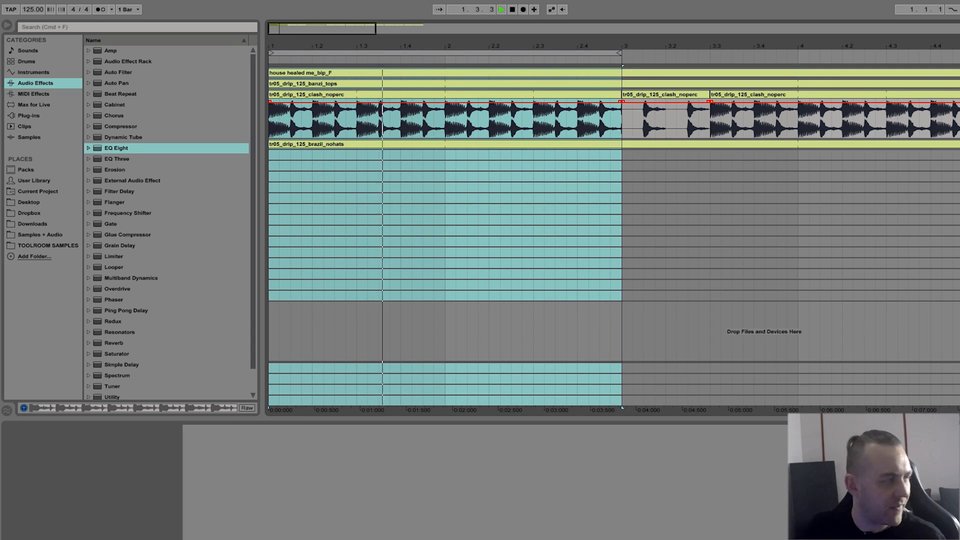Image resolution: width=960 pixels, height=540 pixels.
Task: Toggle the MIDI overdub plus button
Action: (534, 9)
